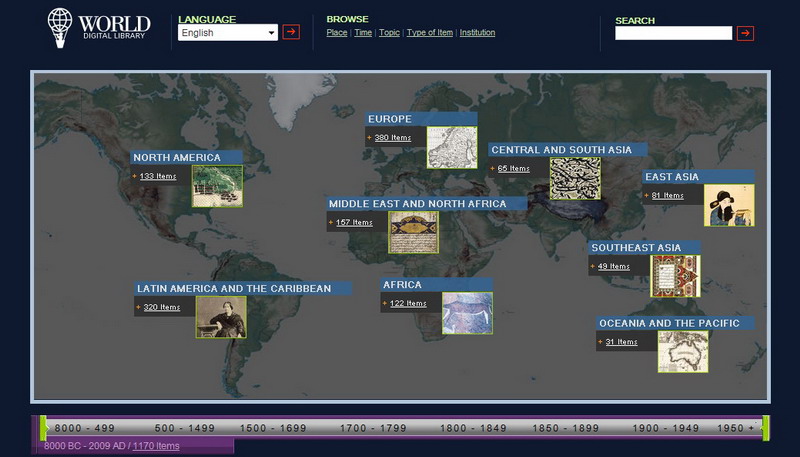800x457 pixels.
Task: Open Southeast Asia 49 Items link
Action: click(614, 266)
